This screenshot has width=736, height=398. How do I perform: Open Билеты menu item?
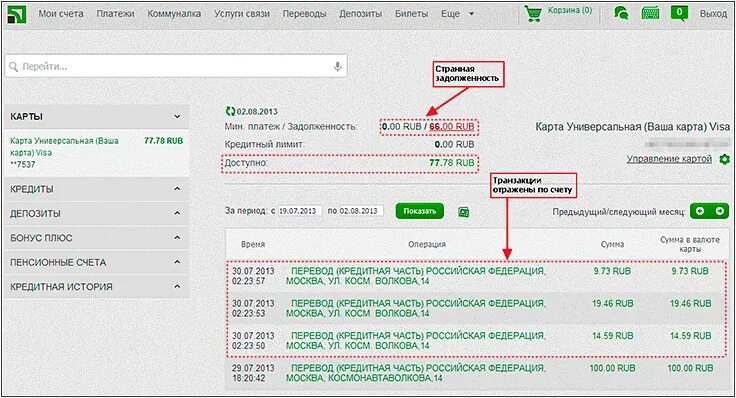[x=411, y=14]
